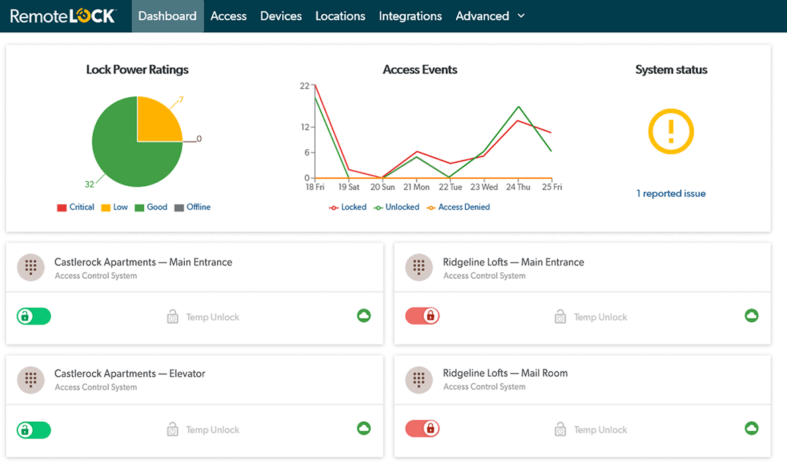Click the Ridgeline Lofts Main Entrance keypad icon
The width and height of the screenshot is (787, 465).
419,267
